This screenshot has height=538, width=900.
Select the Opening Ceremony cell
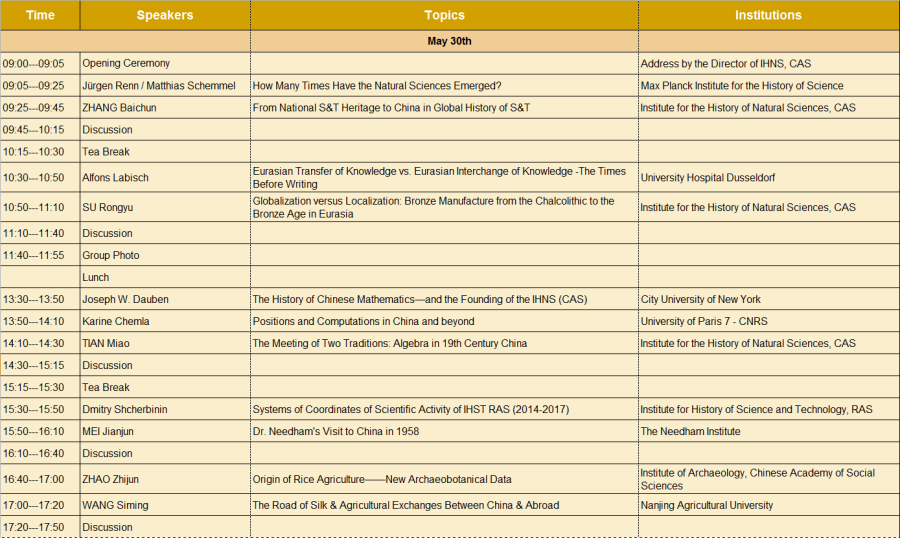coord(126,63)
